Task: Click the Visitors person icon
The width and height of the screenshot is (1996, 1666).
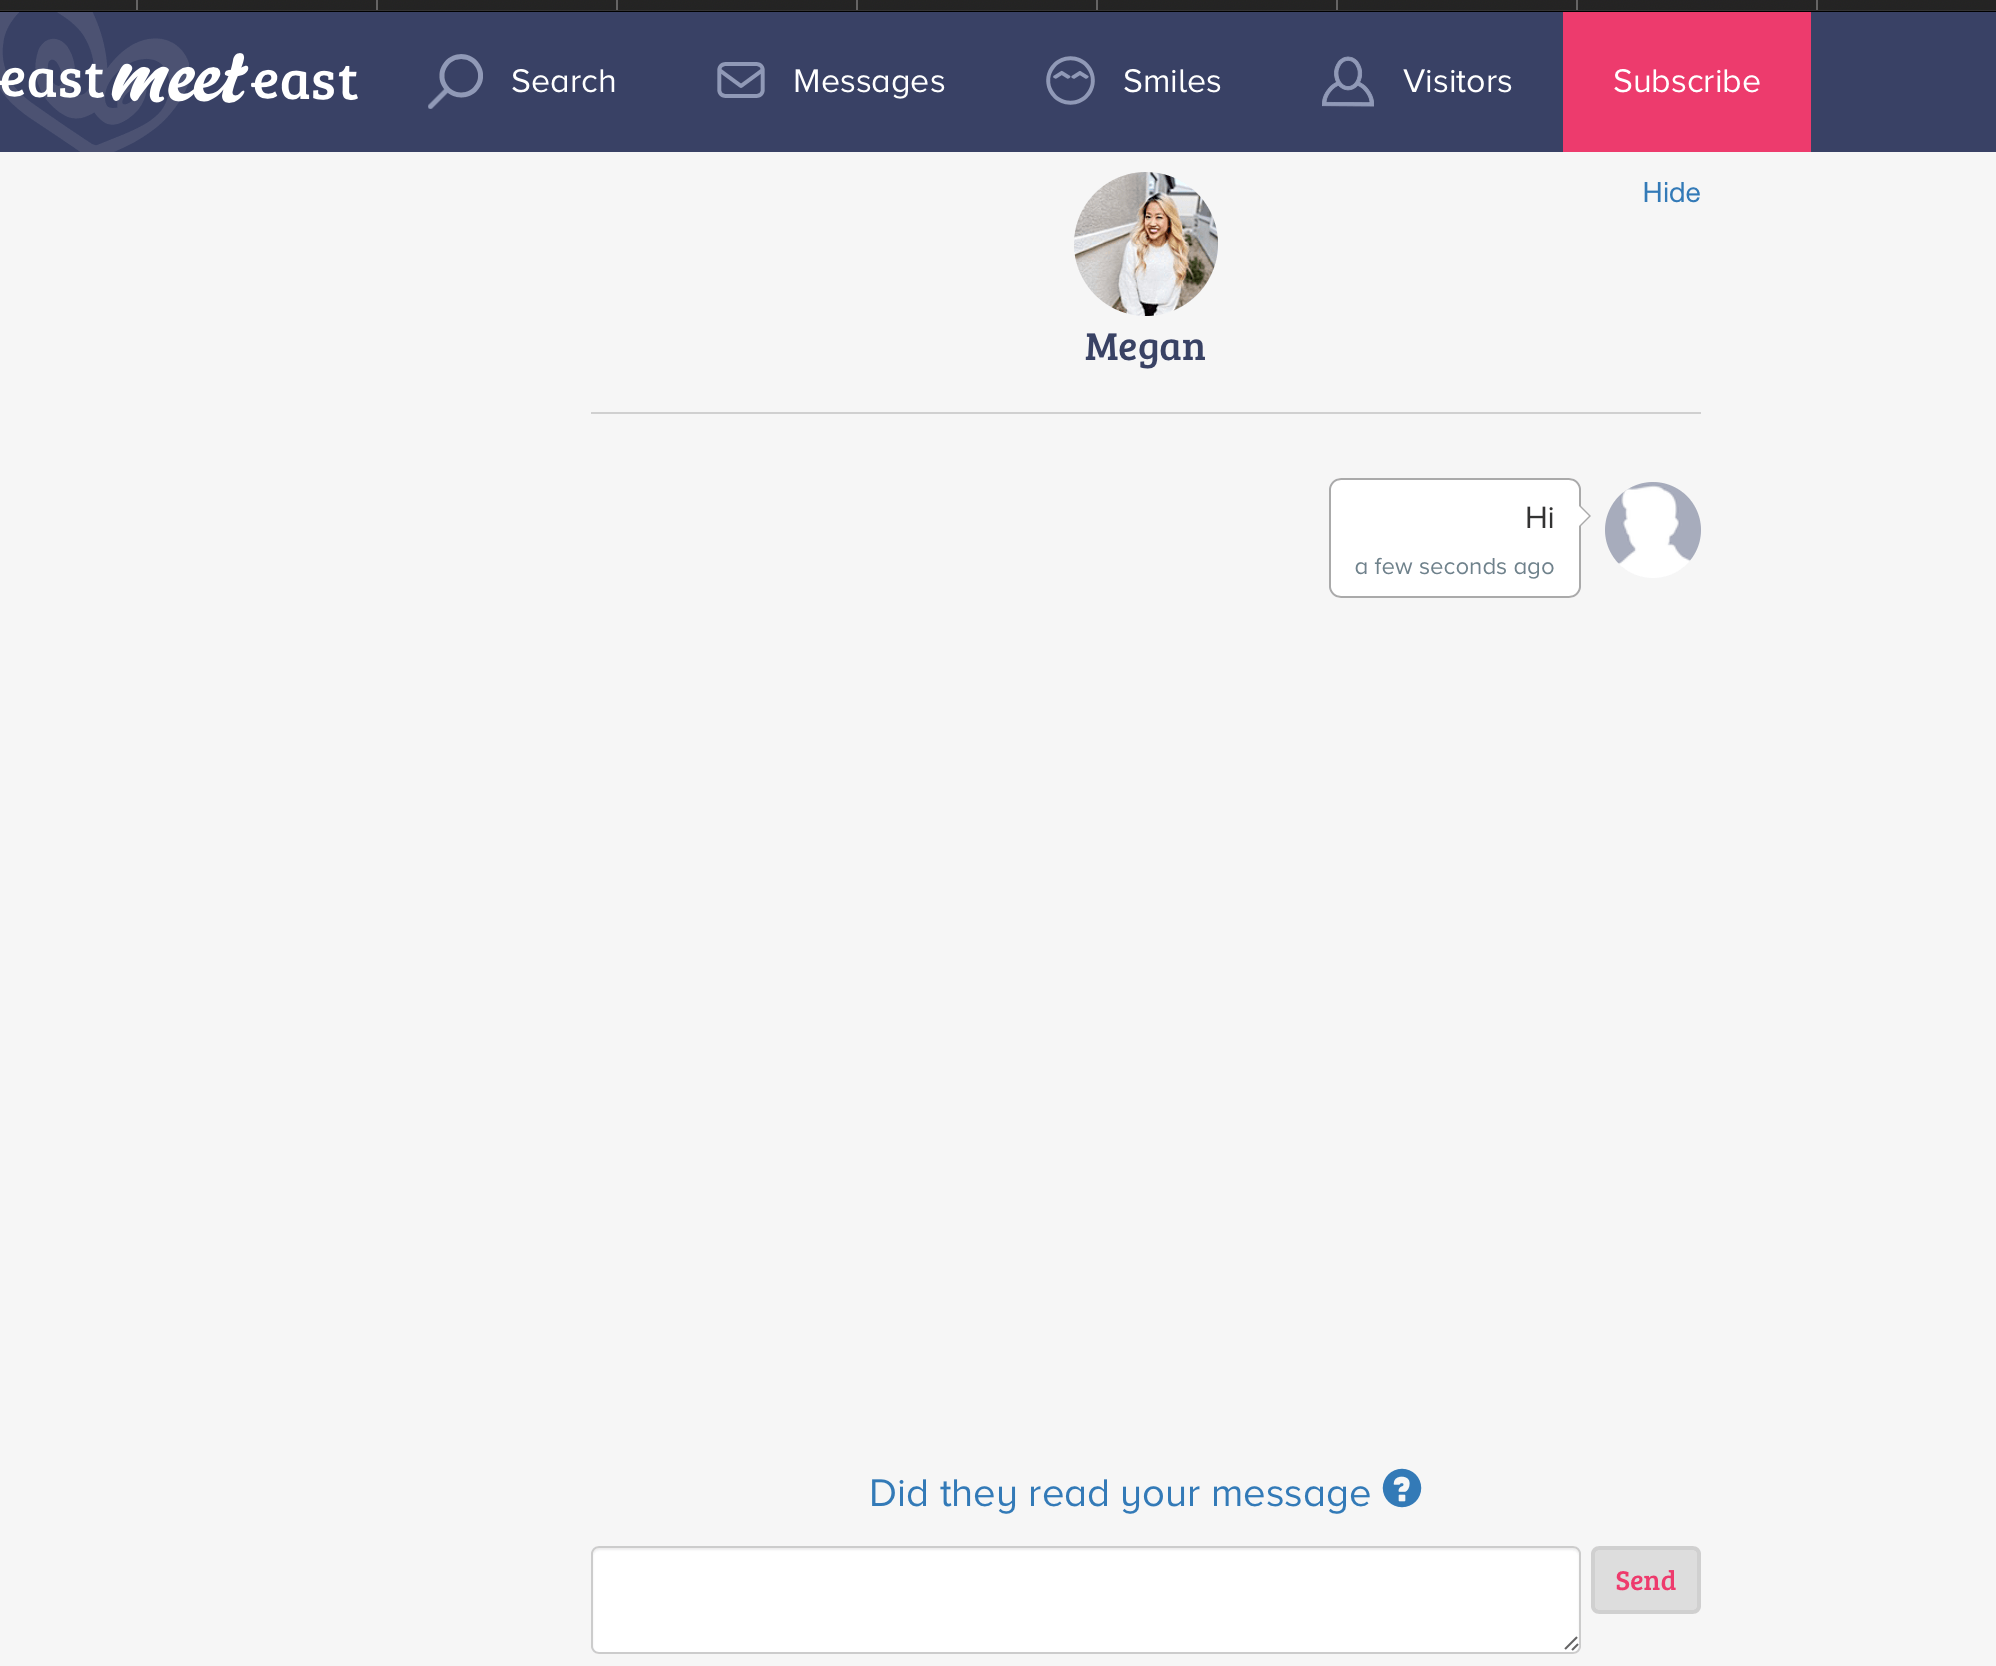Action: tap(1347, 81)
